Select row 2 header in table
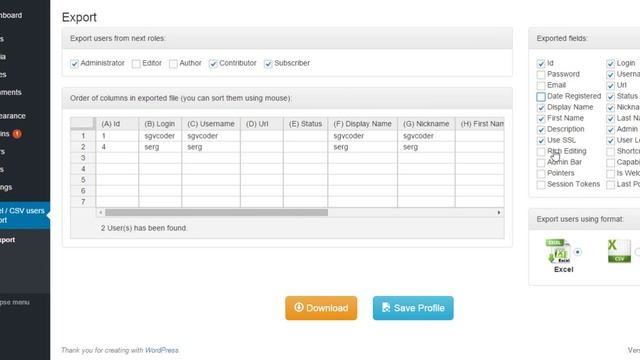 click(83, 147)
